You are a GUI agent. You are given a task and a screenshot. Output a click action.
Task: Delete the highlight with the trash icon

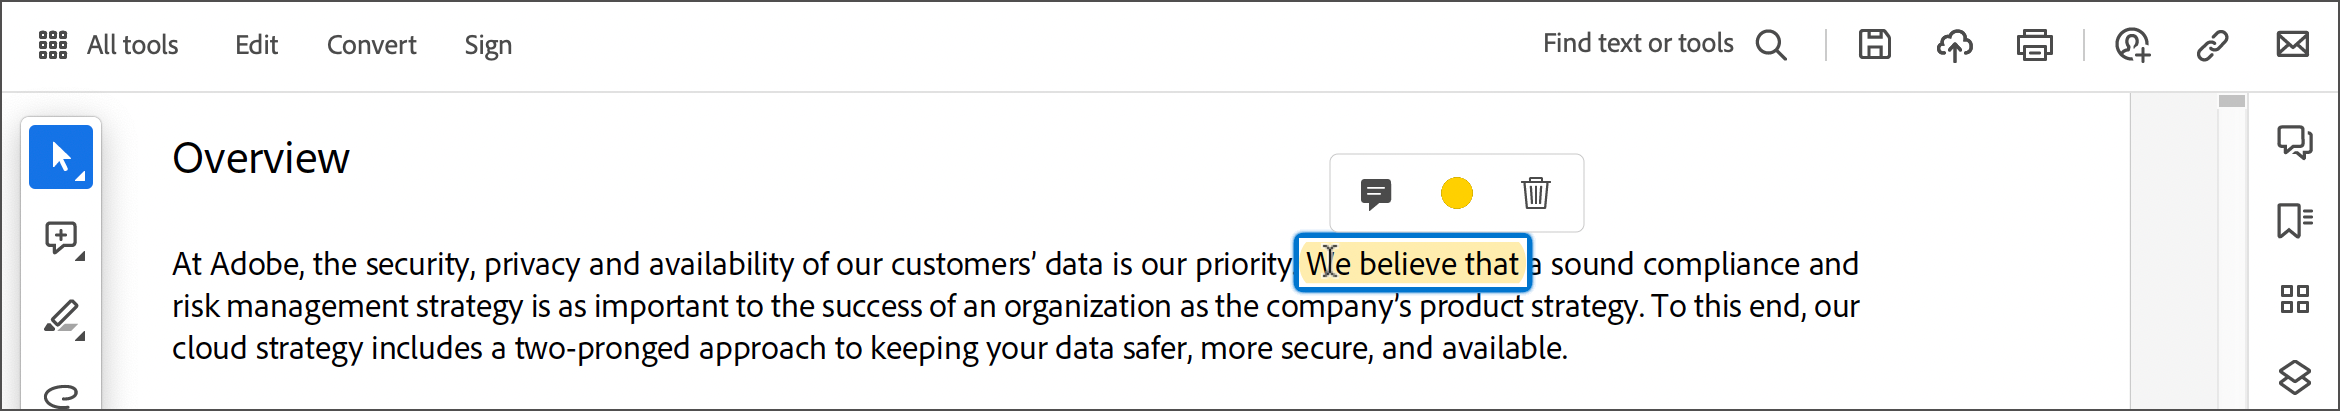coord(1536,193)
